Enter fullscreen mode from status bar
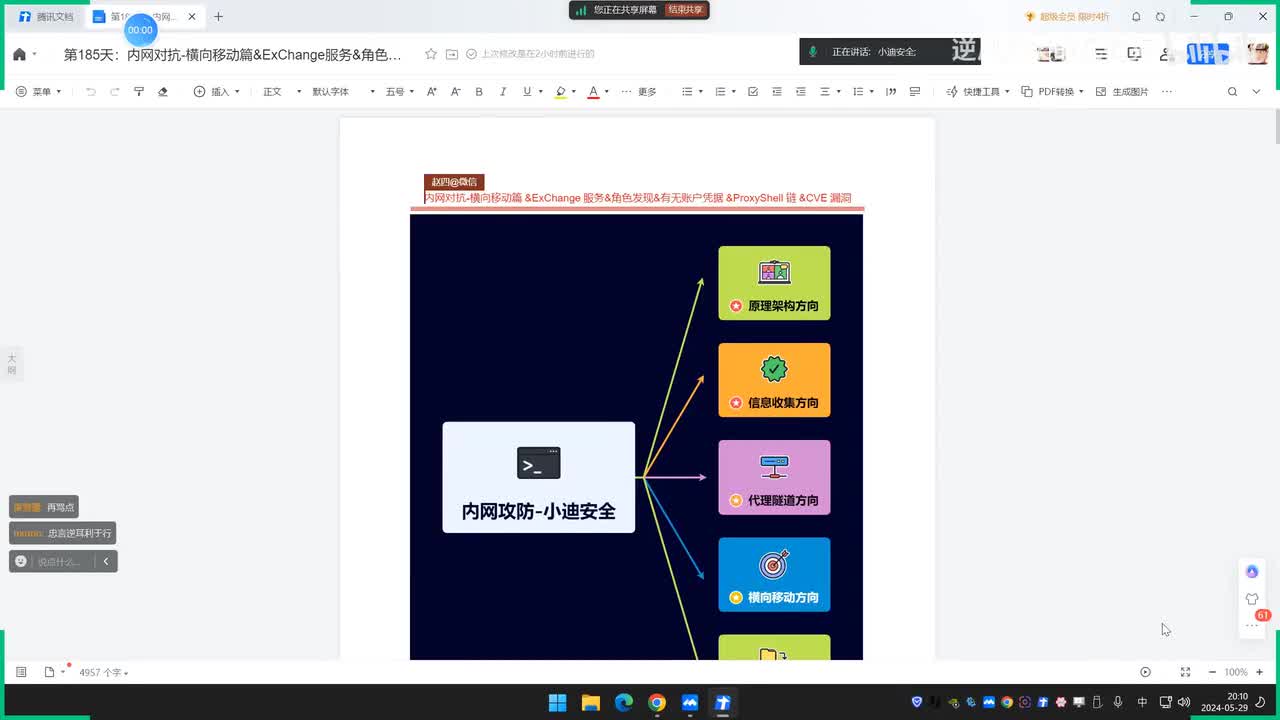 coord(1185,672)
